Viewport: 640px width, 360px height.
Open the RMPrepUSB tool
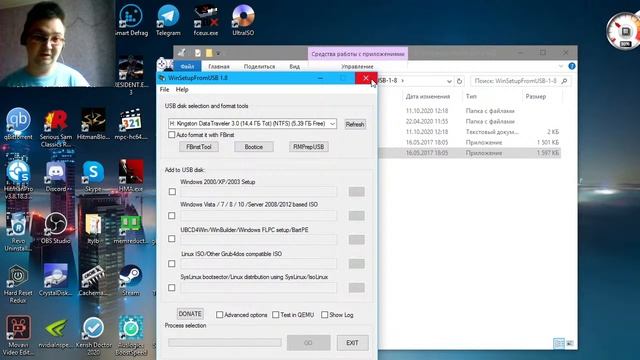click(x=309, y=147)
